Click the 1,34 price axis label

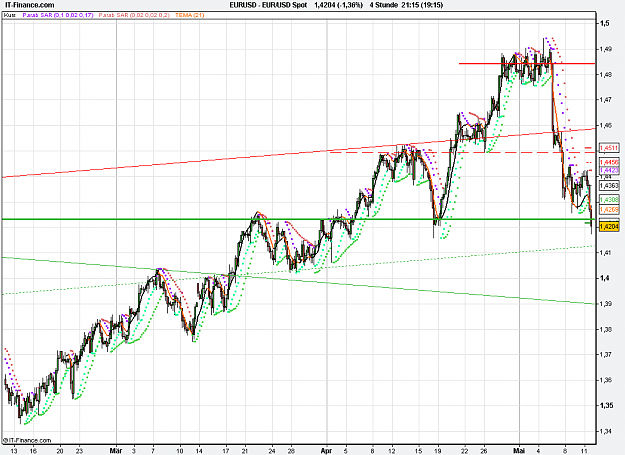click(606, 431)
